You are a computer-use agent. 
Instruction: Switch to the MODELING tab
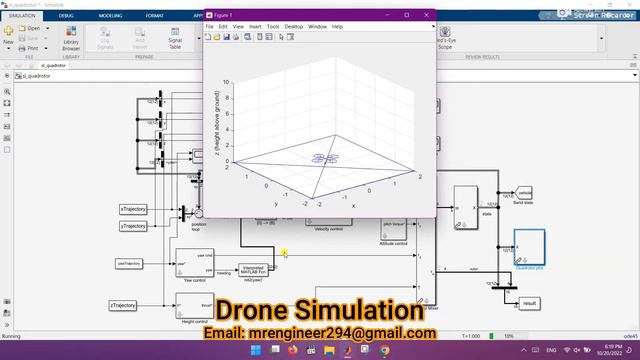click(111, 16)
